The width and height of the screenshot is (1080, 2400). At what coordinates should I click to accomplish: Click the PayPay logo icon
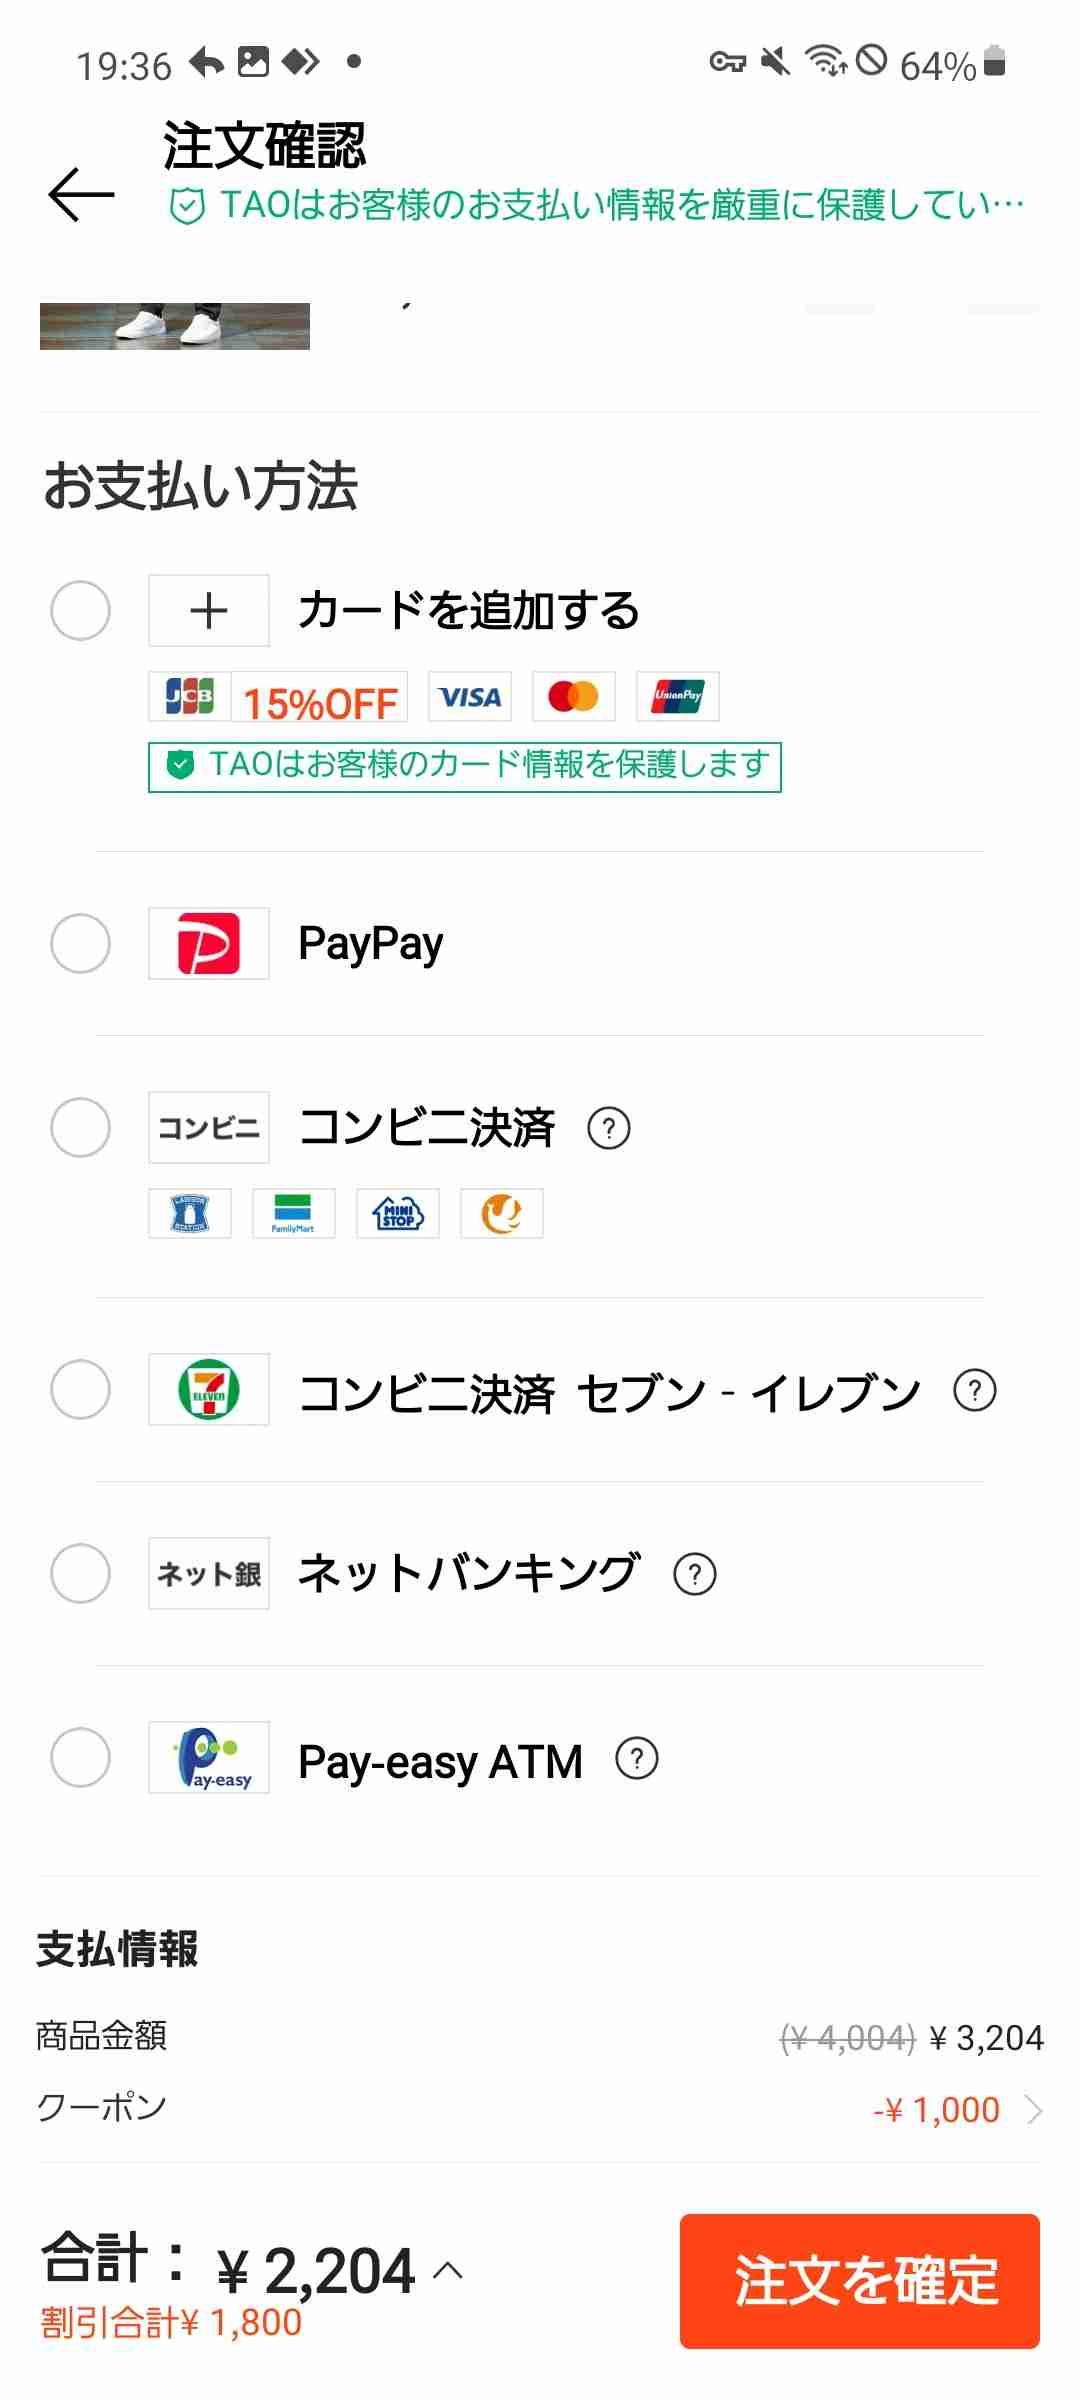tap(208, 943)
